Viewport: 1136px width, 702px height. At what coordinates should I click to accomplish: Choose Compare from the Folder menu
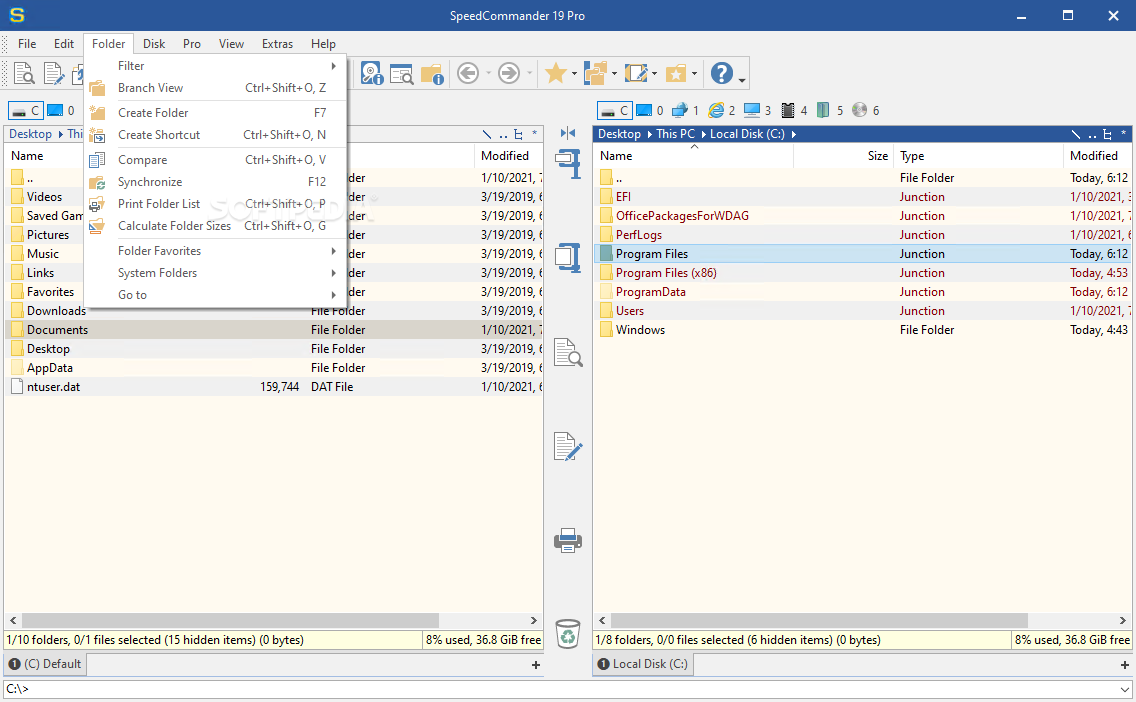coord(216,160)
